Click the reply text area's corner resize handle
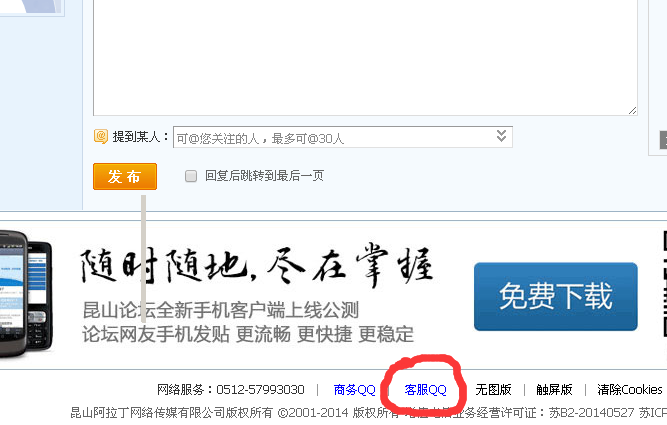 [632, 111]
